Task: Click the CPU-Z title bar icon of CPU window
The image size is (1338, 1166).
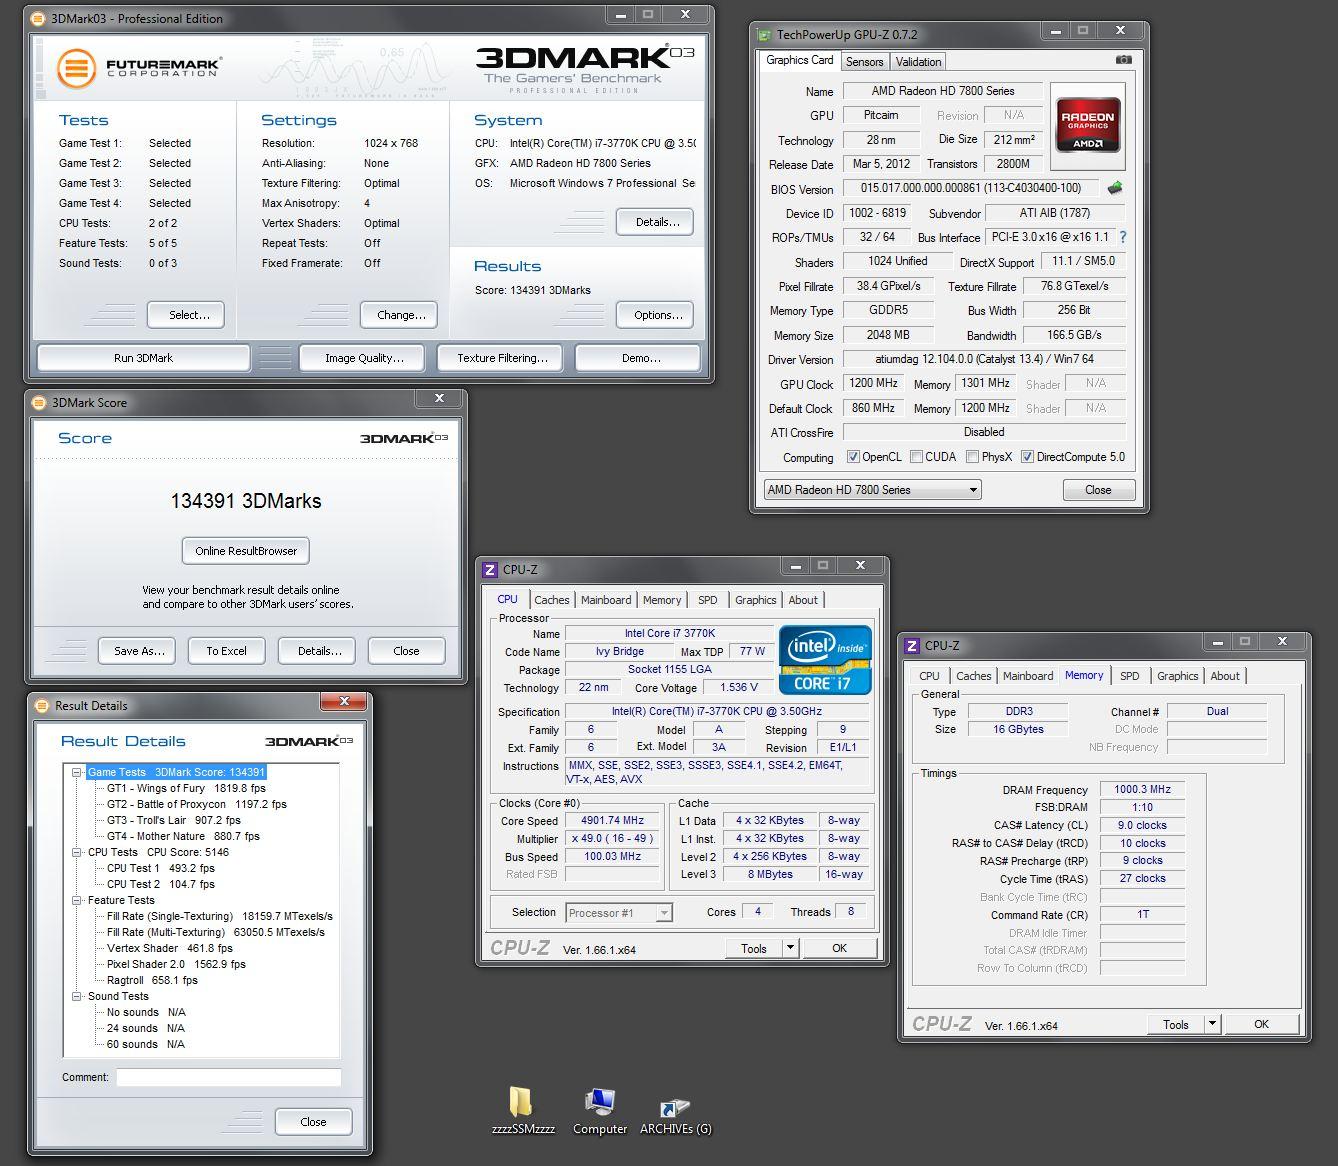Action: click(x=490, y=569)
